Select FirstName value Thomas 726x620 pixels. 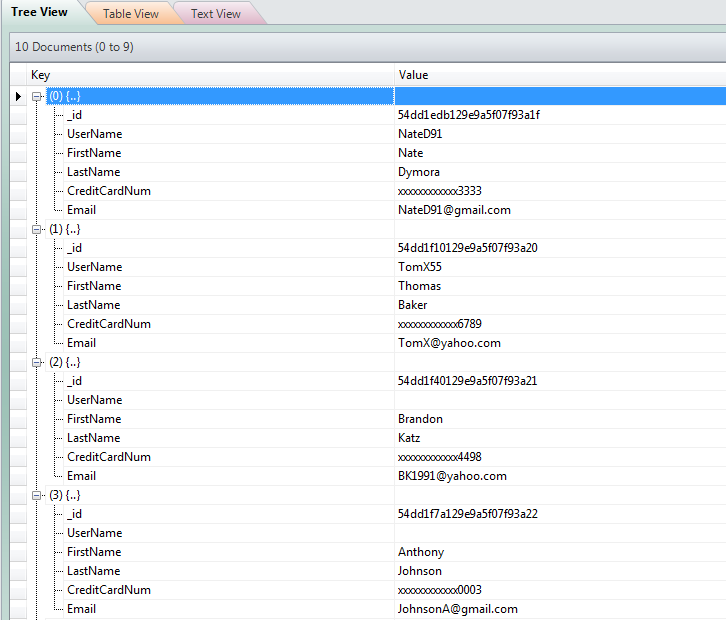[x=419, y=286]
